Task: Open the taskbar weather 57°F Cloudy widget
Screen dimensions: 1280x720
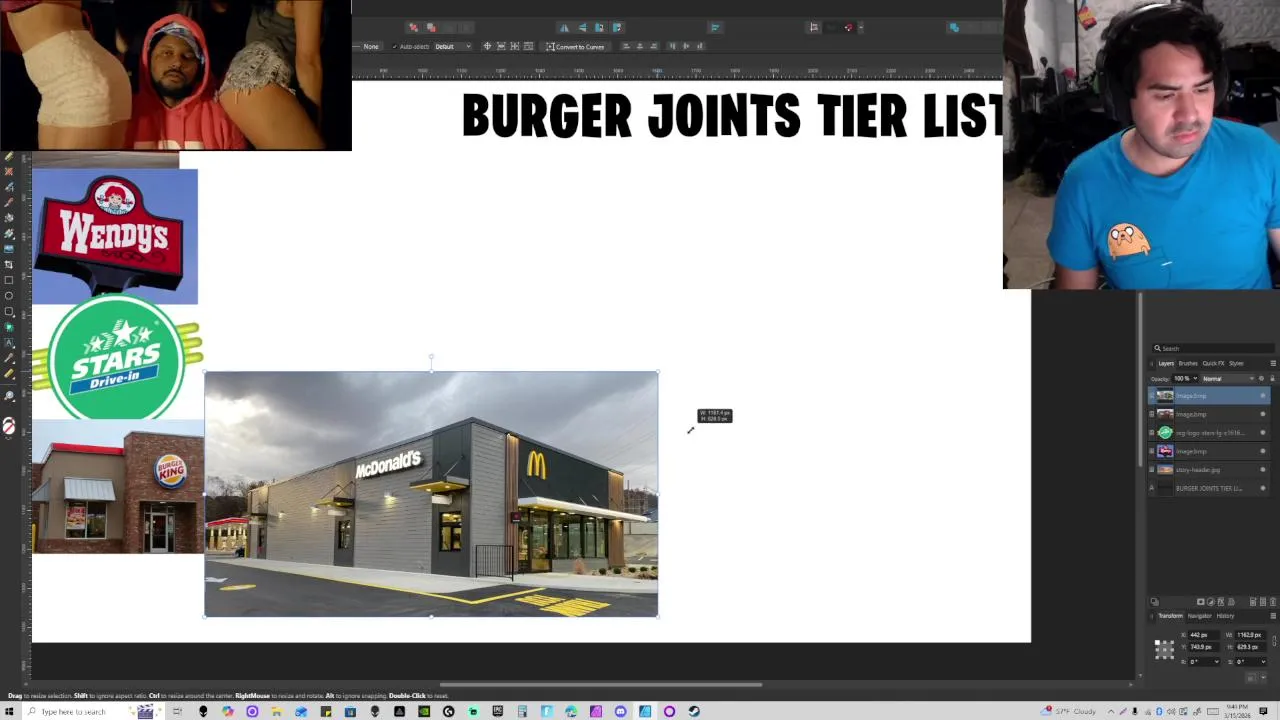Action: point(1070,711)
